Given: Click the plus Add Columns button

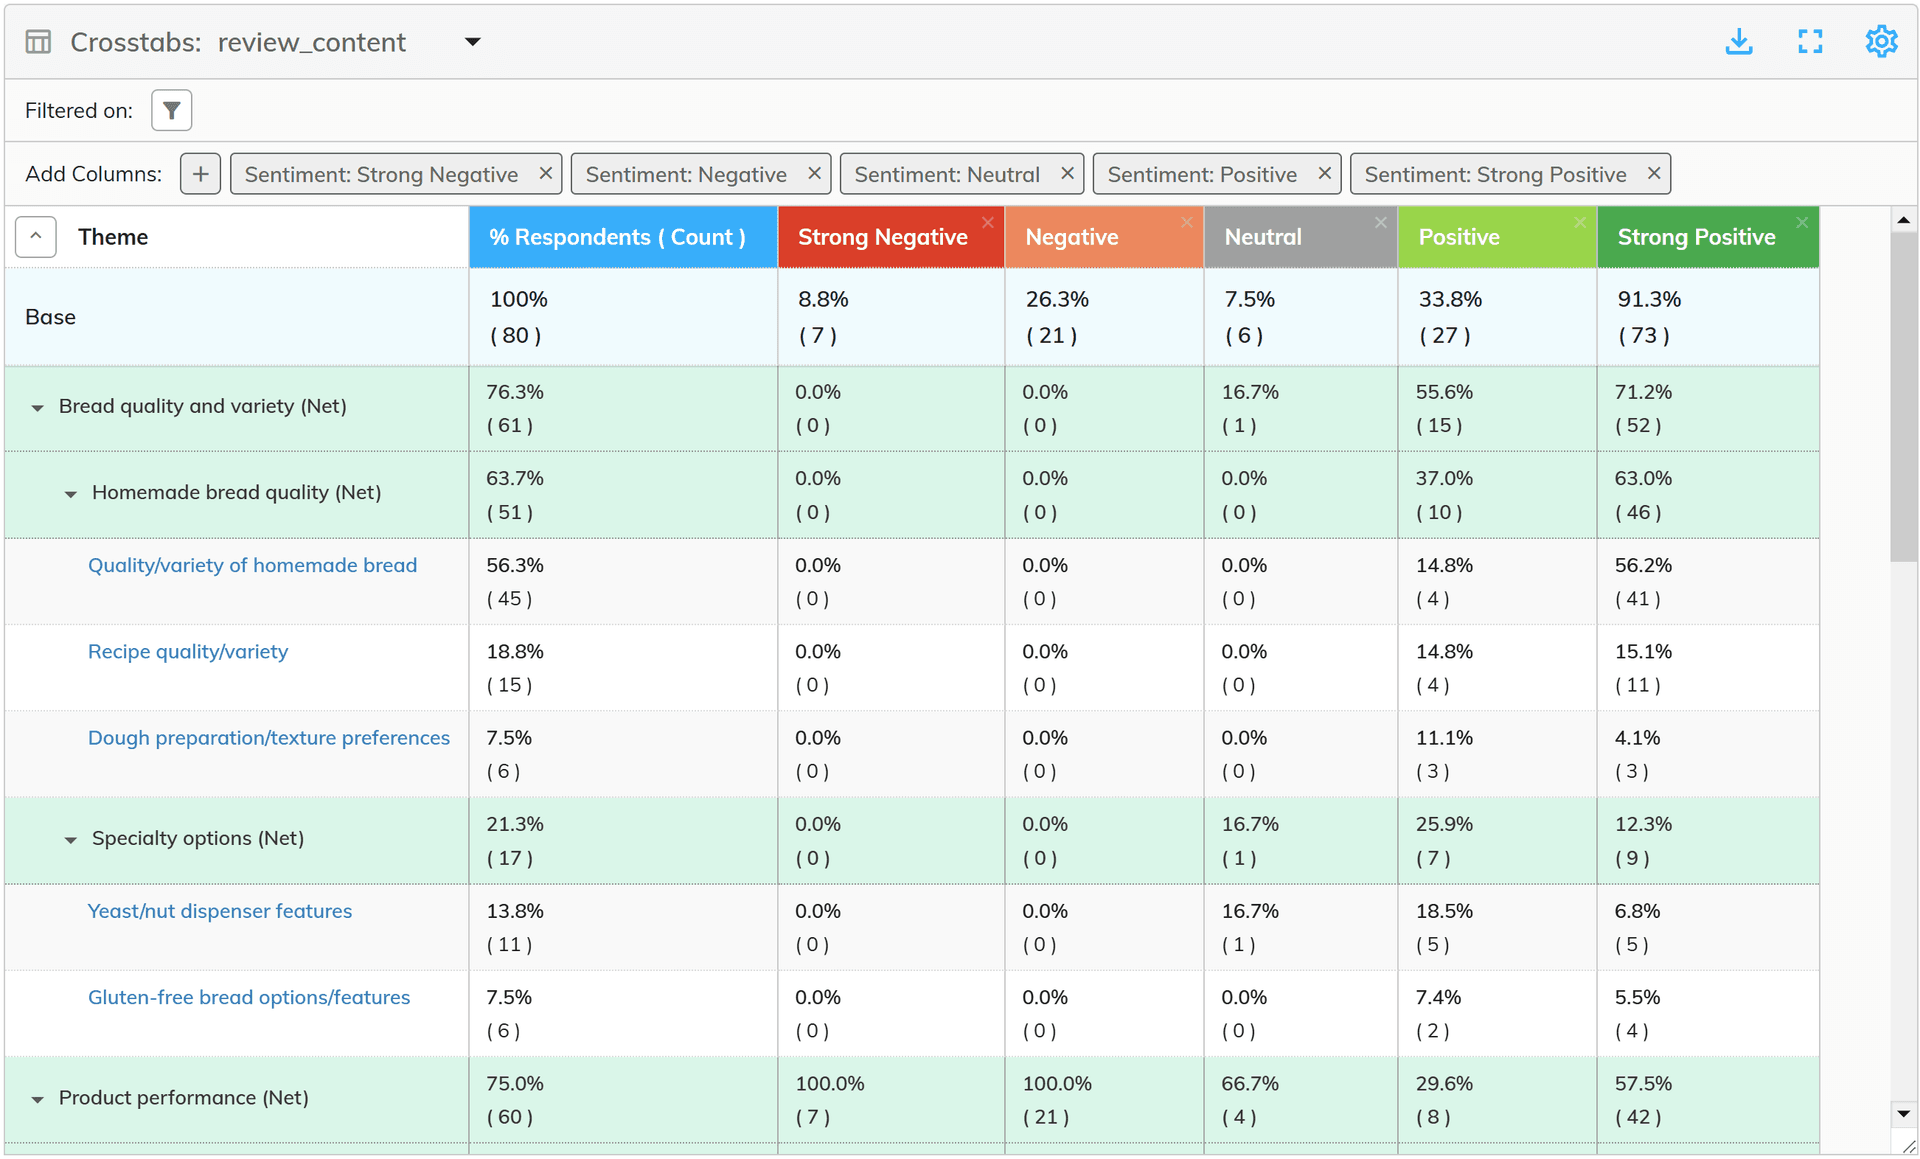Looking at the screenshot, I should click(x=200, y=174).
